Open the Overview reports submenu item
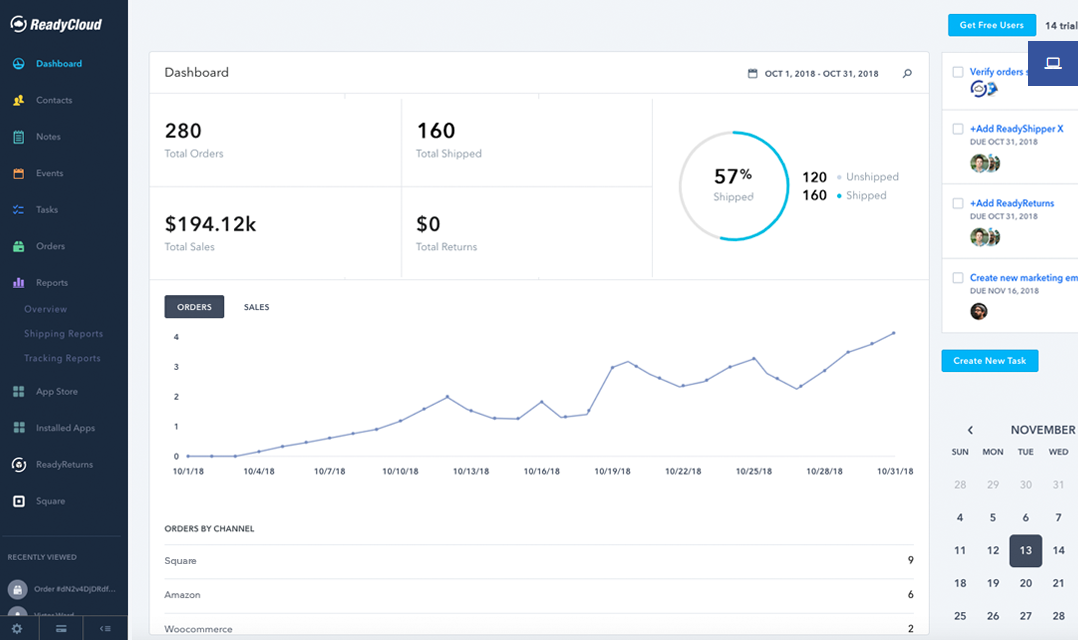1078x640 pixels. pyautogui.click(x=45, y=309)
